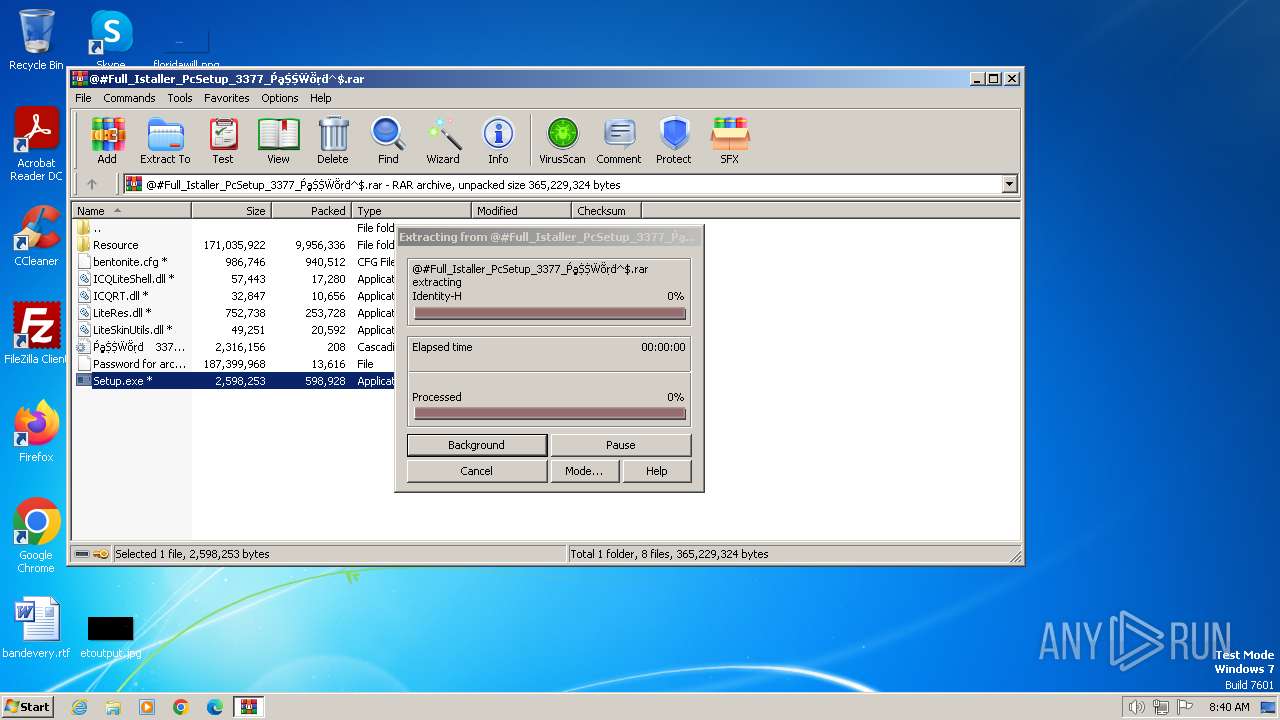The image size is (1280, 720).
Task: Open the Find magnifier tool
Action: pos(388,140)
